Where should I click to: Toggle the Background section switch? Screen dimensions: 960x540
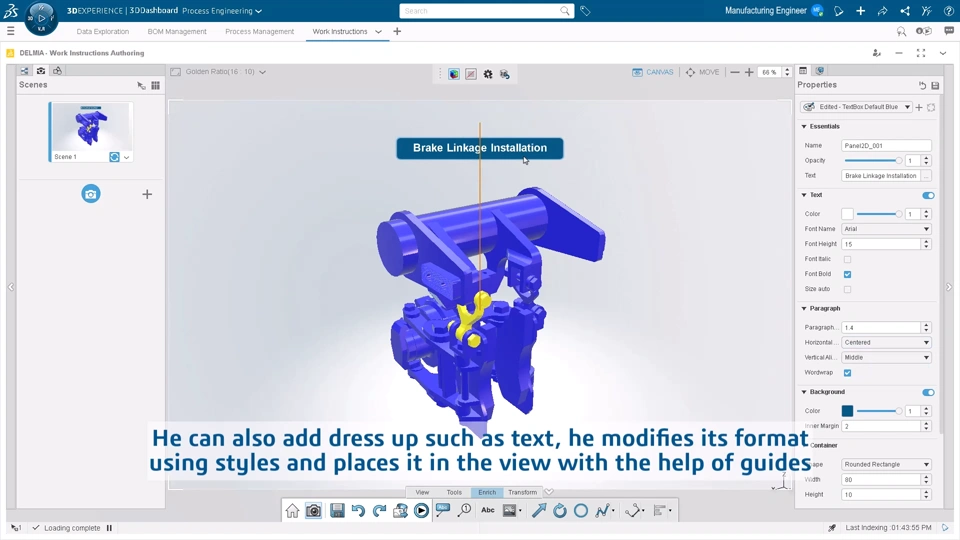point(928,392)
